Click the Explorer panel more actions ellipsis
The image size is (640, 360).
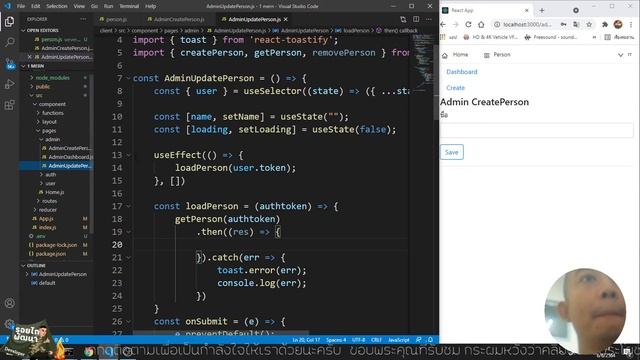[83, 19]
